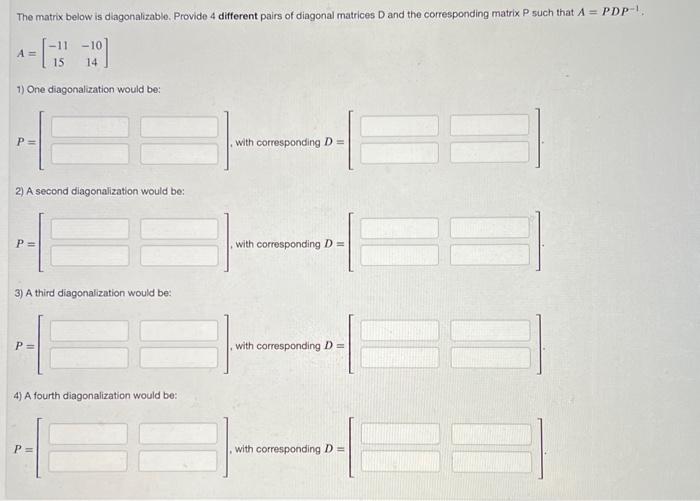
Task: Click top-left D entry of fourth diagonalization
Action: pos(400,434)
